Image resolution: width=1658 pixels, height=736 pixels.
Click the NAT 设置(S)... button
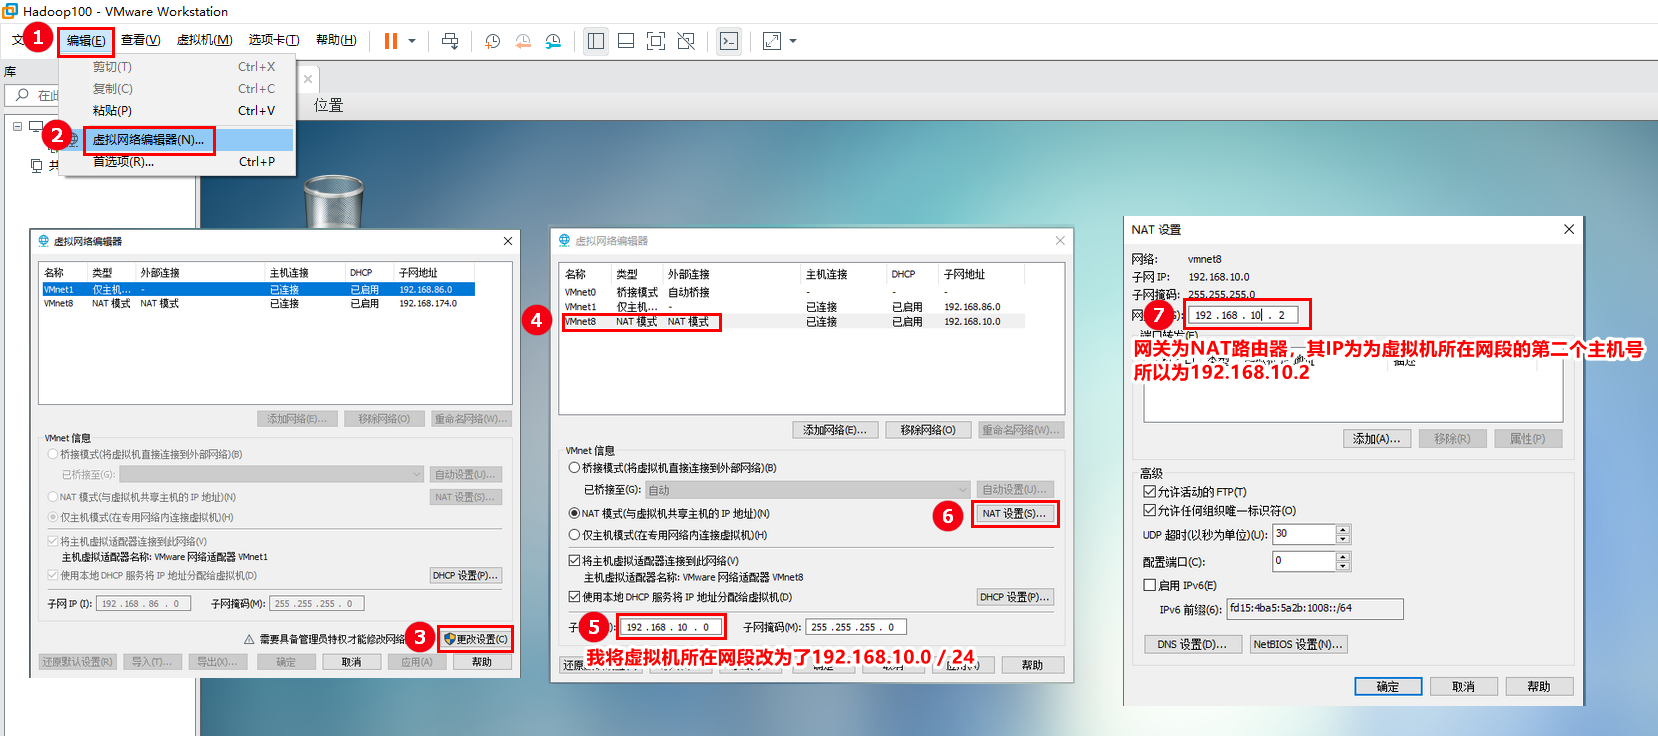click(1014, 514)
